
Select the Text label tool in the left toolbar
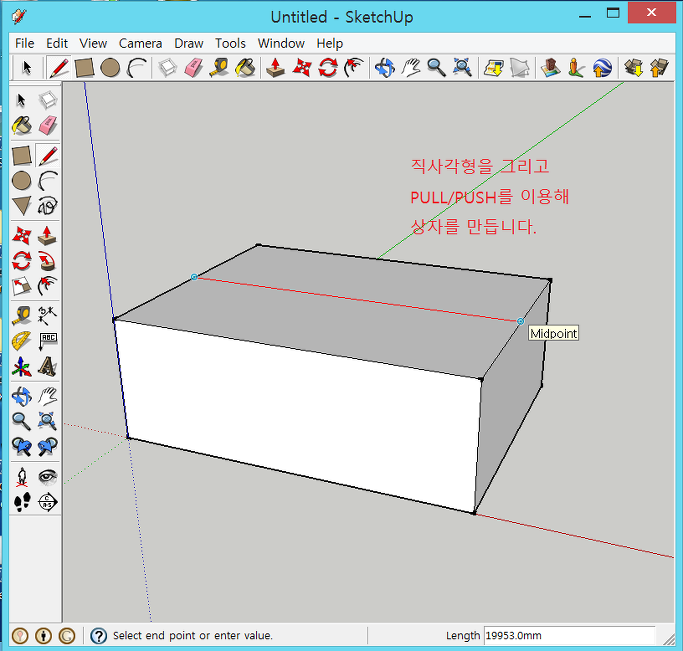(x=47, y=341)
